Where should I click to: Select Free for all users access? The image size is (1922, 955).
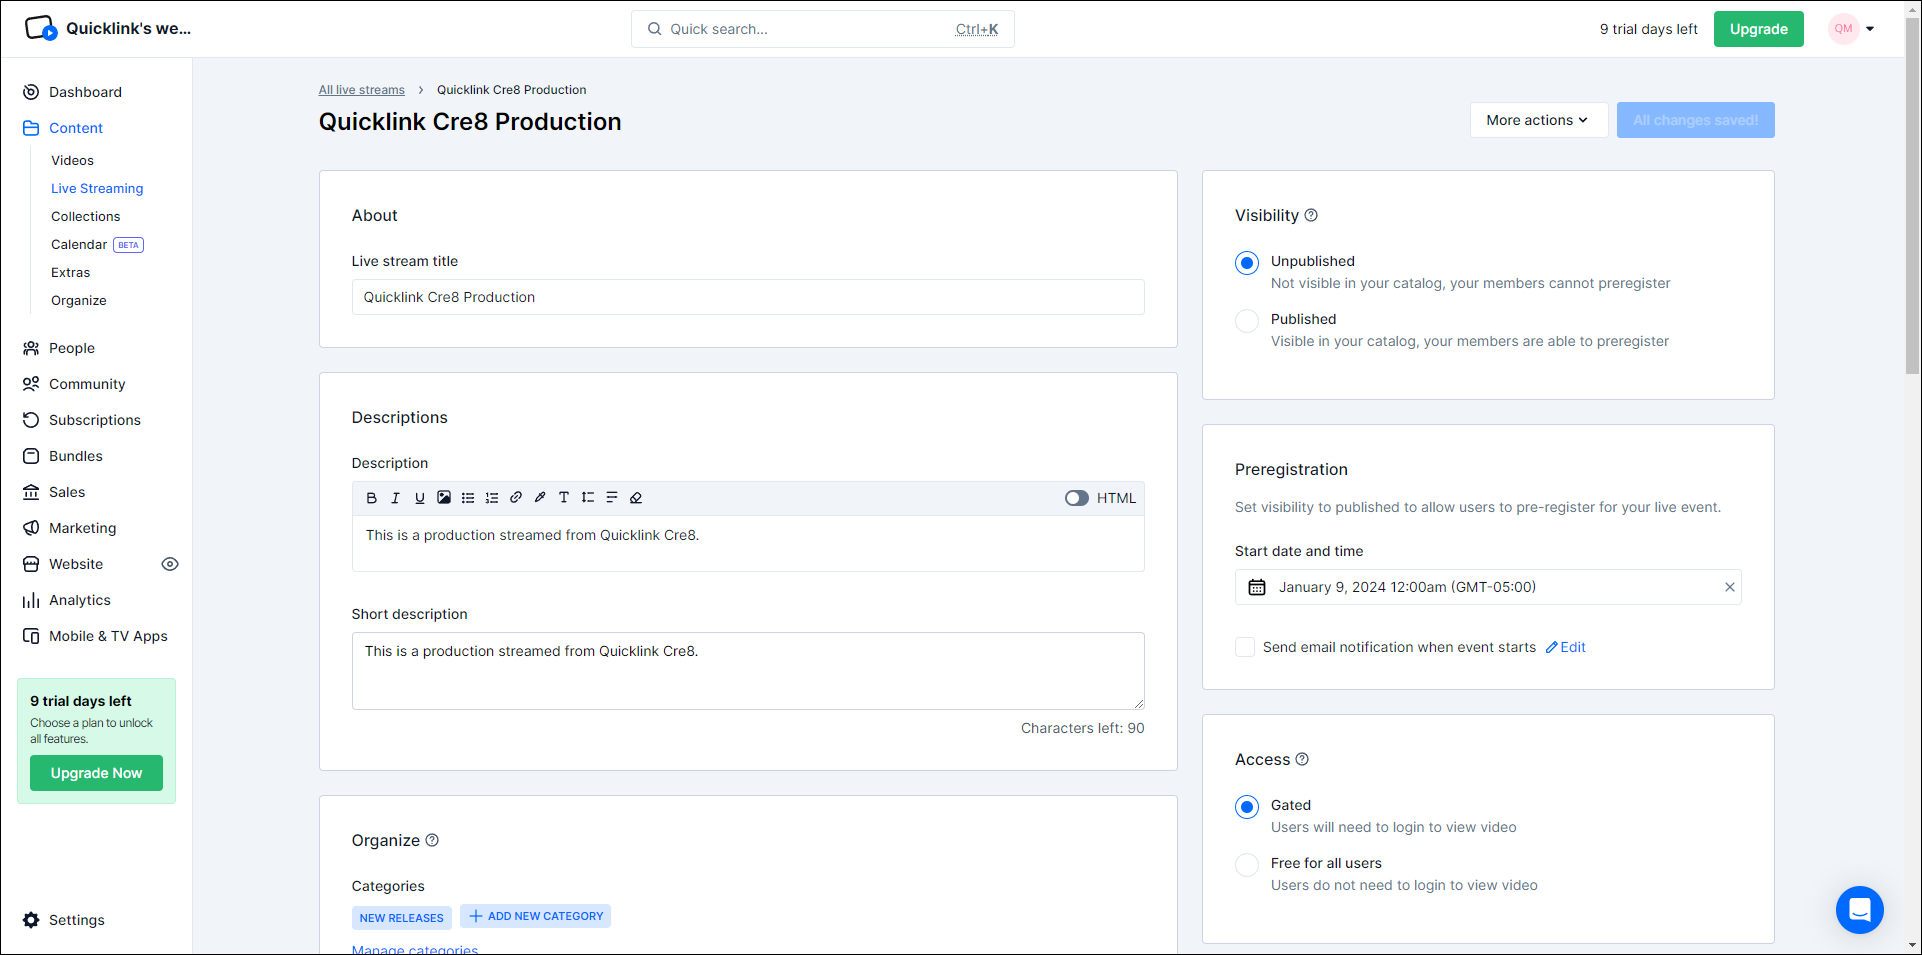pyautogui.click(x=1247, y=865)
